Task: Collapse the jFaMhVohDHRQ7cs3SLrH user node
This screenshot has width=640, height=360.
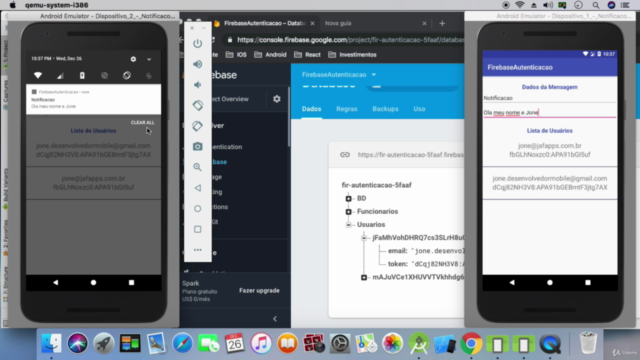Action: 364,238
